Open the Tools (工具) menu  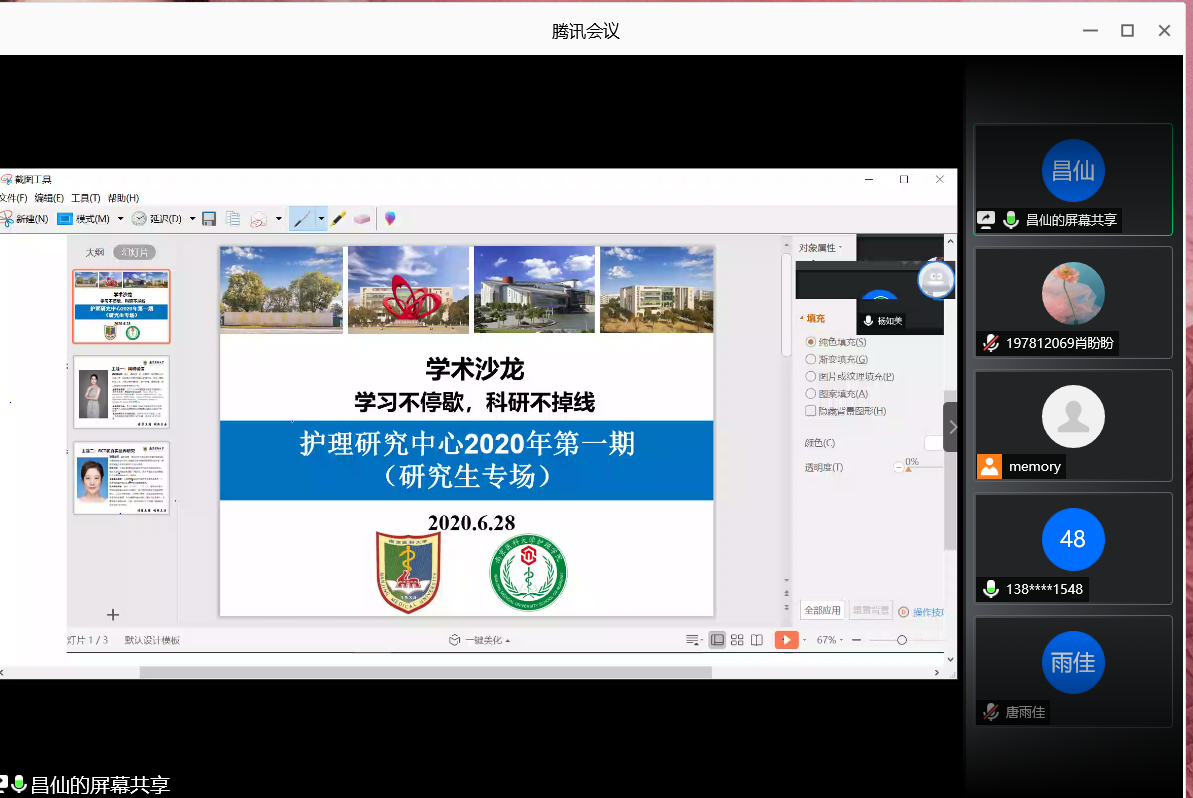click(x=85, y=198)
